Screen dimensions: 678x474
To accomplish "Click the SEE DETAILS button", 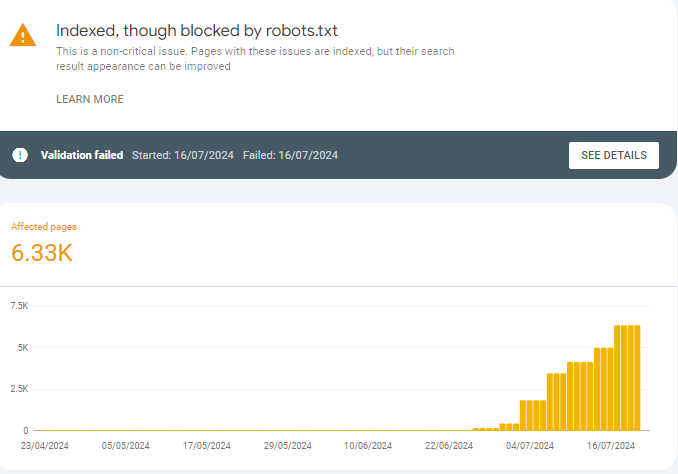I will [x=614, y=155].
